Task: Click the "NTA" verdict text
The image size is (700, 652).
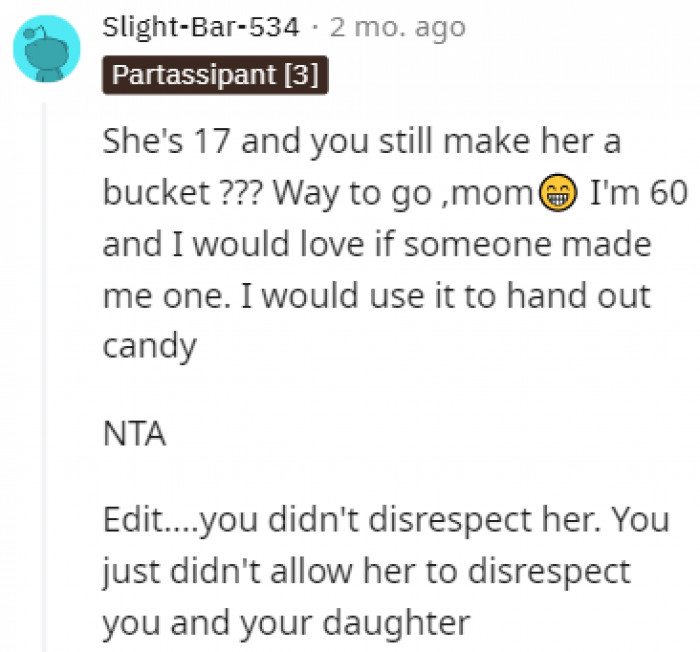Action: pyautogui.click(x=133, y=435)
